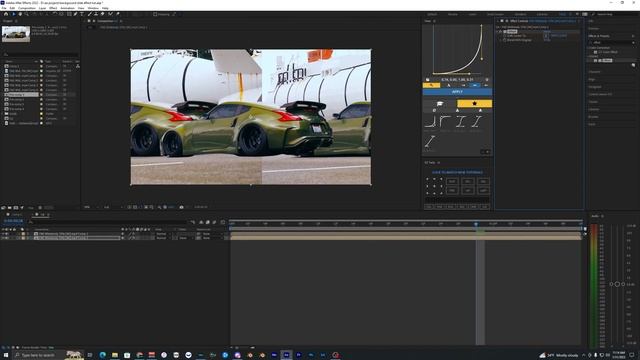Select the Hand tool
The image size is (640, 360).
[x=20, y=14]
